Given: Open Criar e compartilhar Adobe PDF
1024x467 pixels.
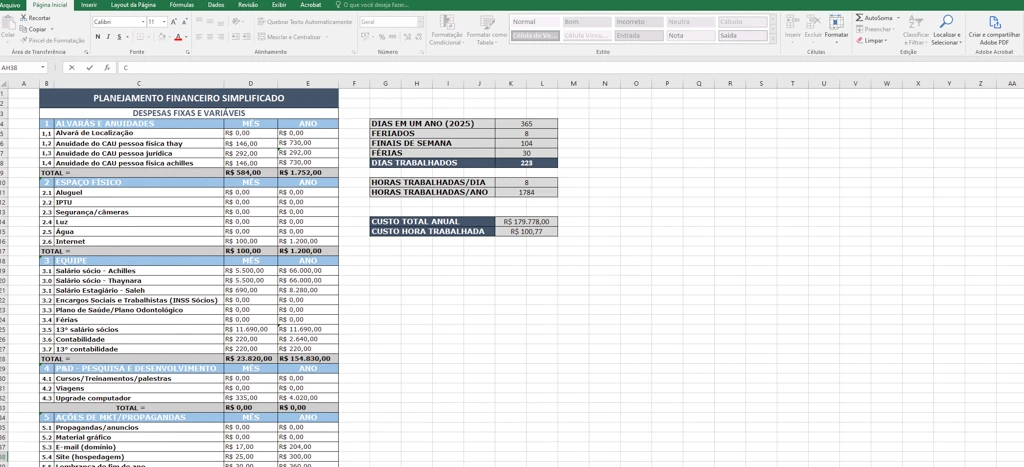Looking at the screenshot, I should (994, 22).
